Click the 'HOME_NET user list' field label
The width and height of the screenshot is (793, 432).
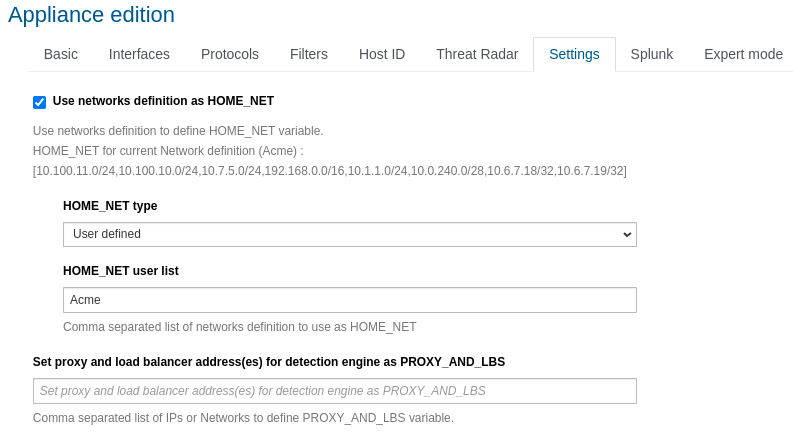point(121,271)
